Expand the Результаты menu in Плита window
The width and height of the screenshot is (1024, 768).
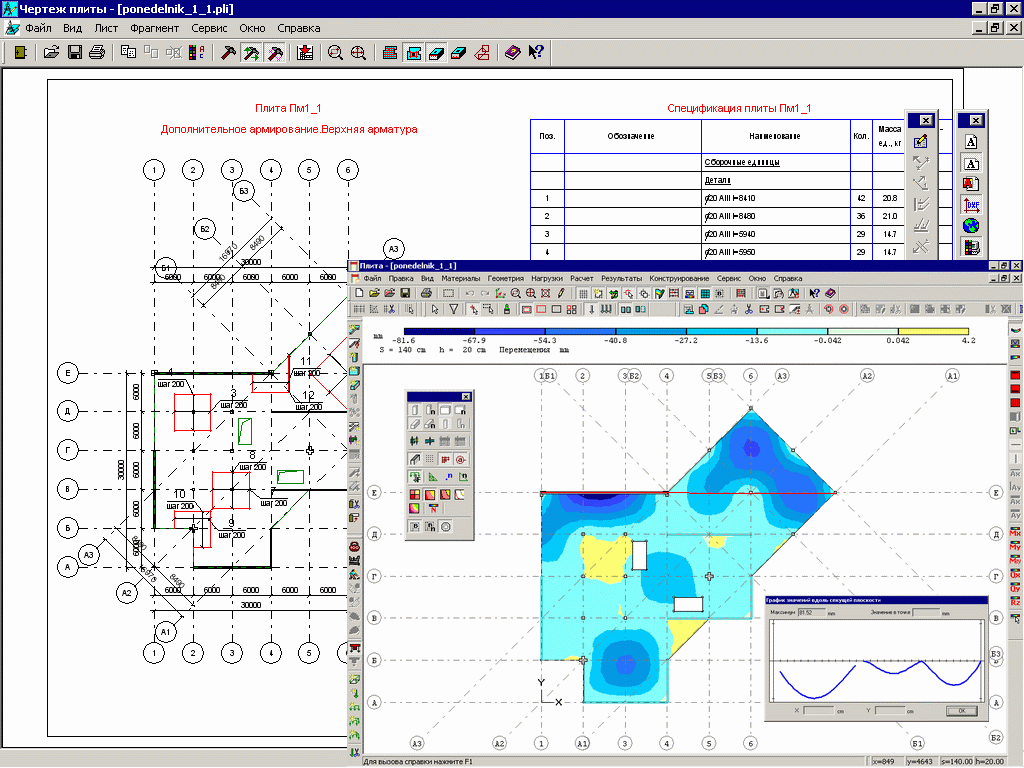click(x=621, y=278)
